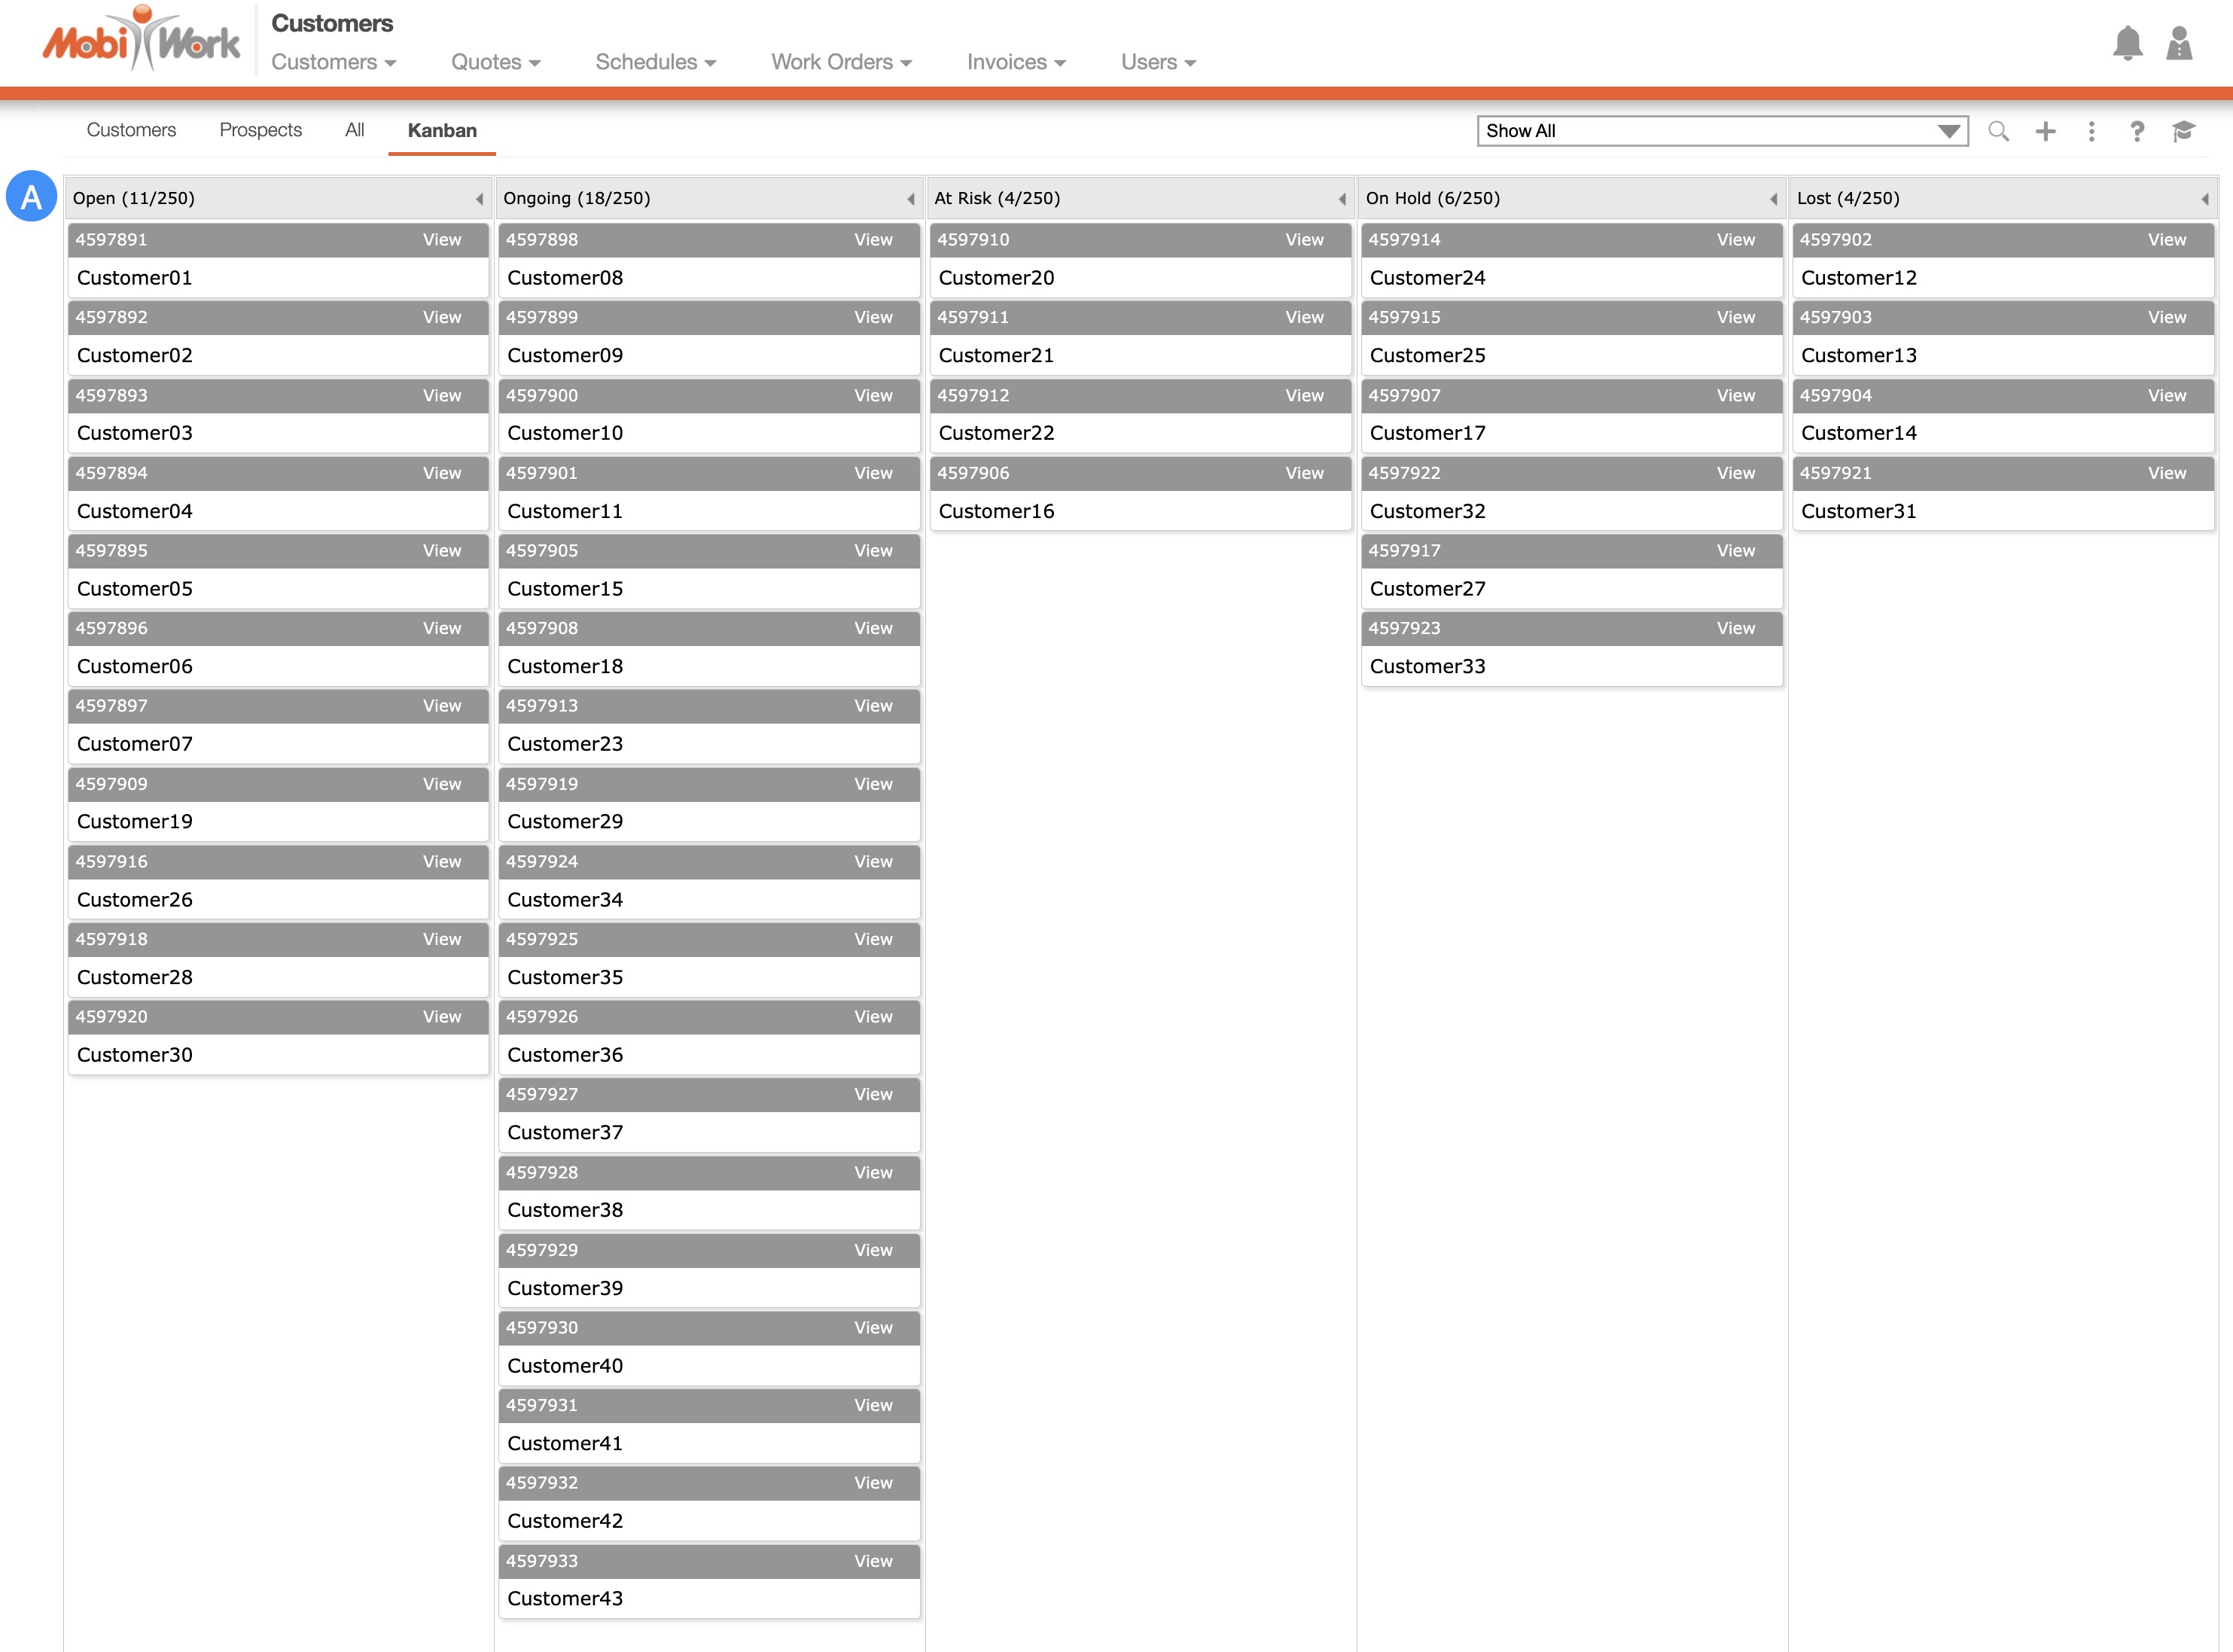The width and height of the screenshot is (2233, 1652).
Task: Switch to the Prospects tab
Action: coord(260,130)
